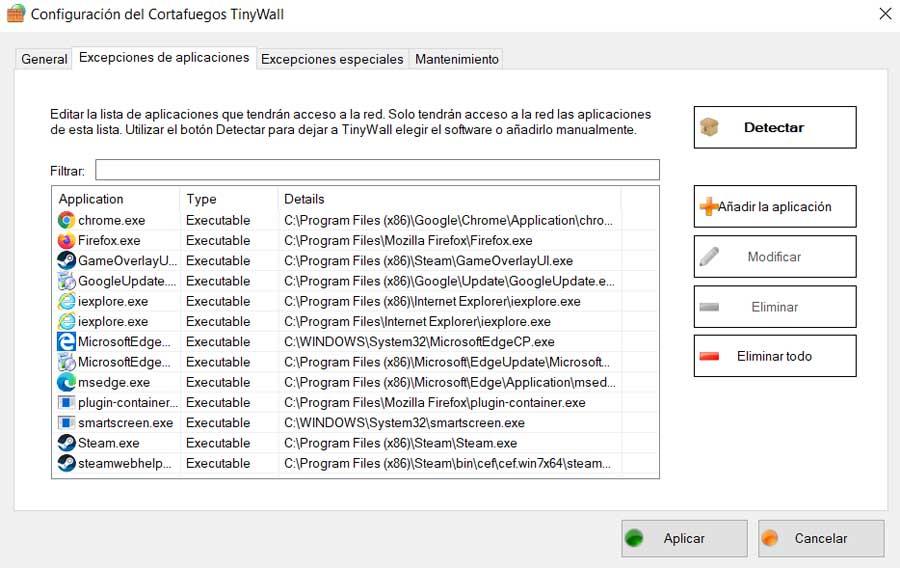900x568 pixels.
Task: Go to the Mantenimiento tab
Action: click(x=457, y=59)
